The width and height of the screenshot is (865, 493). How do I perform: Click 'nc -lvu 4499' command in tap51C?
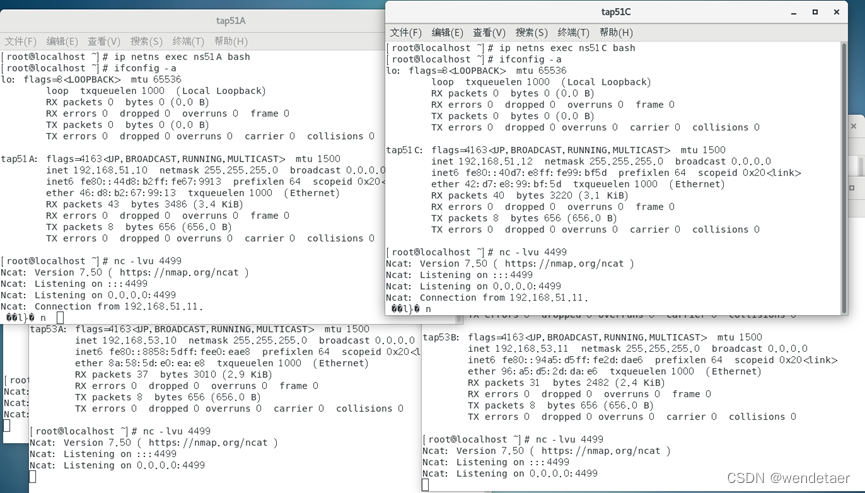click(x=533, y=252)
